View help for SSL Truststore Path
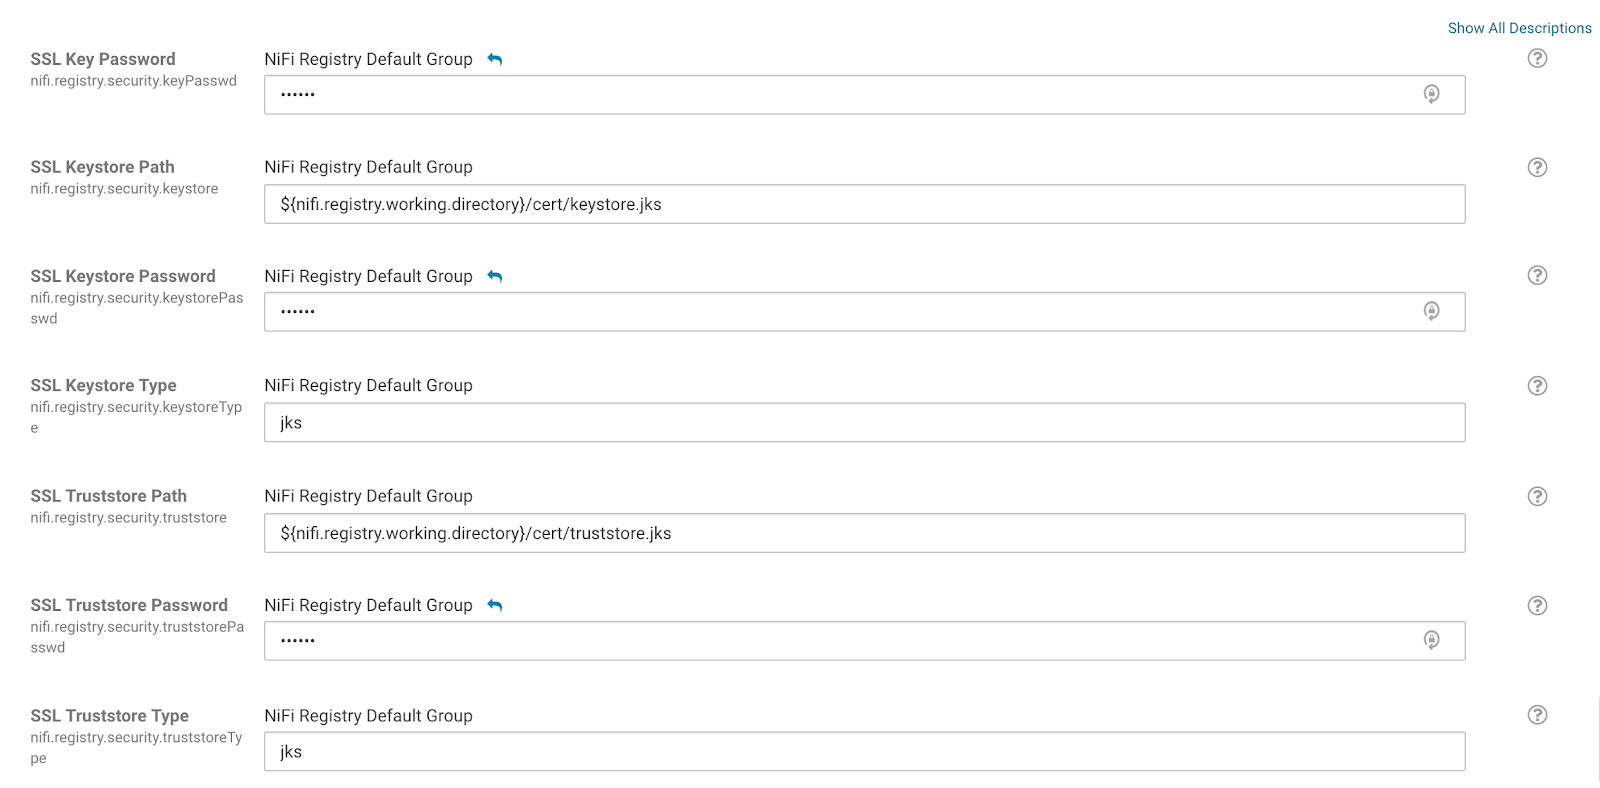1600x788 pixels. pyautogui.click(x=1537, y=497)
